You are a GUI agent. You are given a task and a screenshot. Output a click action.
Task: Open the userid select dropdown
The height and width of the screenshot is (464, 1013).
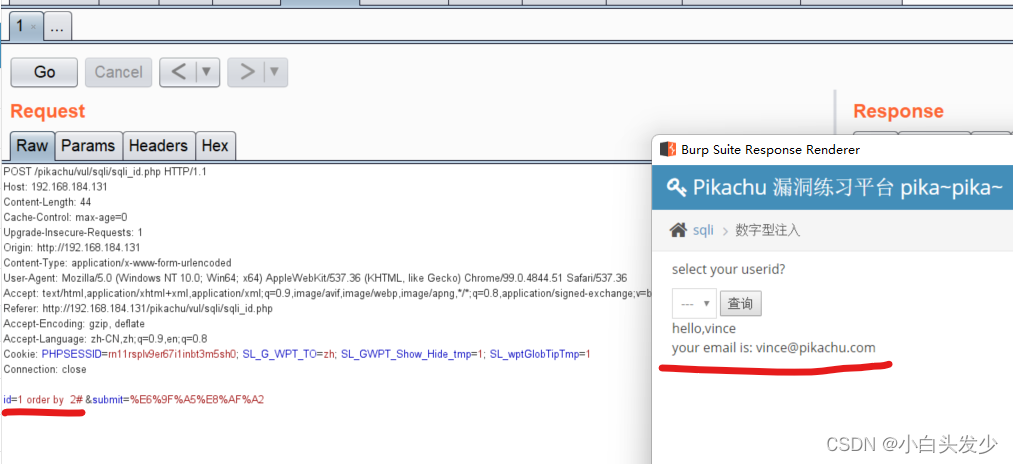[694, 303]
